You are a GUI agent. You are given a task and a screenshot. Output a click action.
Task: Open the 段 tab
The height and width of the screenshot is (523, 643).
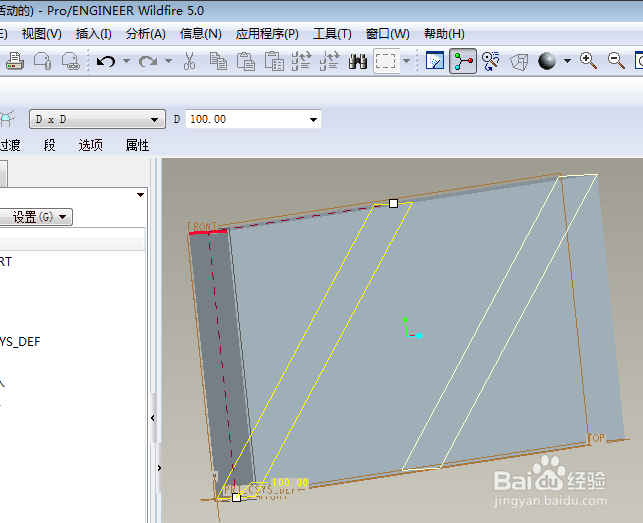[50, 145]
